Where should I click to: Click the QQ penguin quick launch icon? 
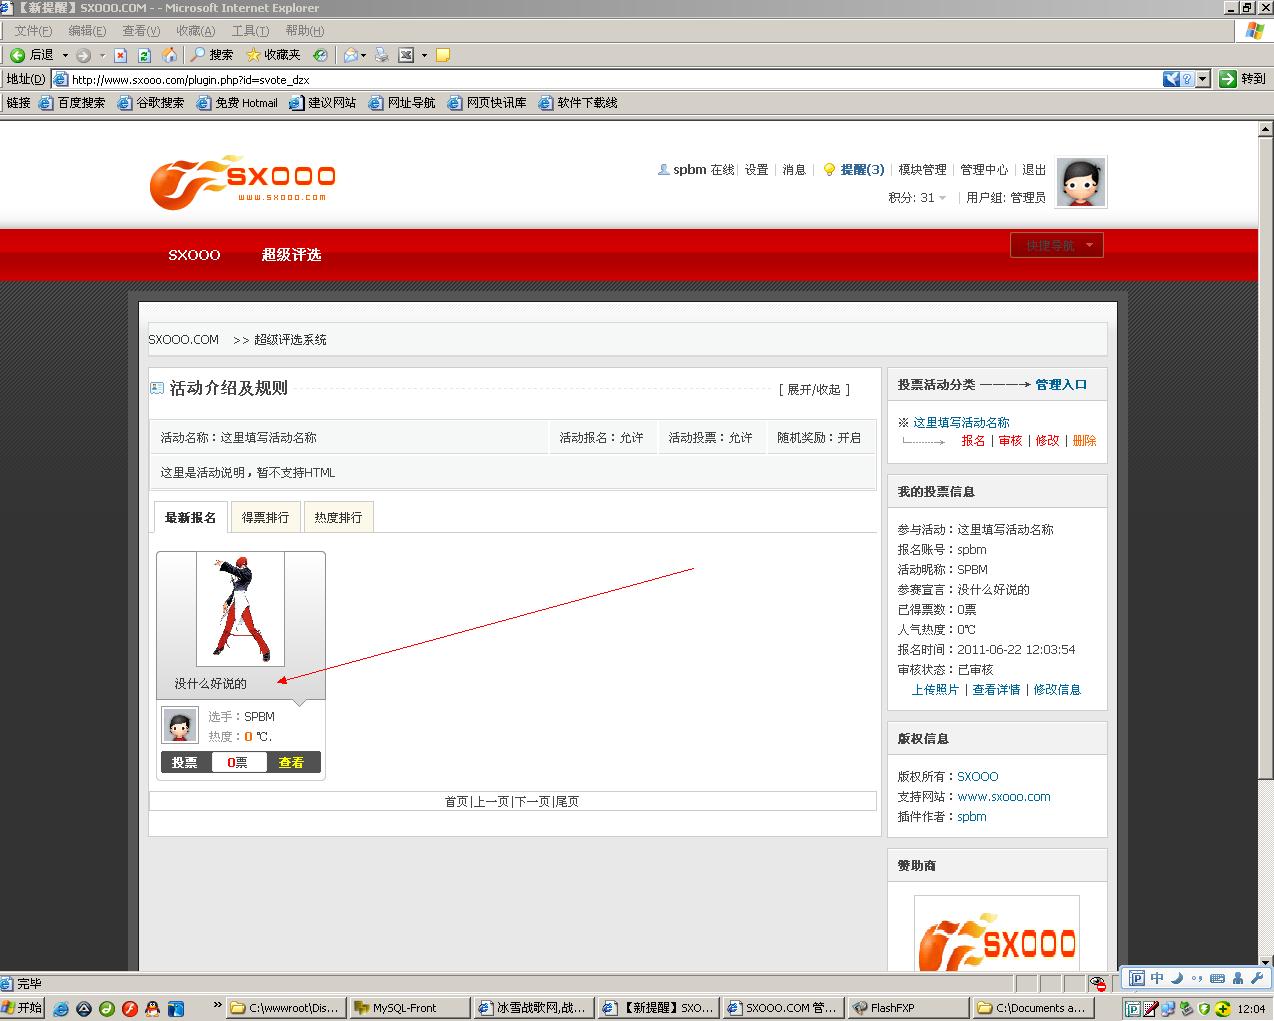pos(152,1008)
